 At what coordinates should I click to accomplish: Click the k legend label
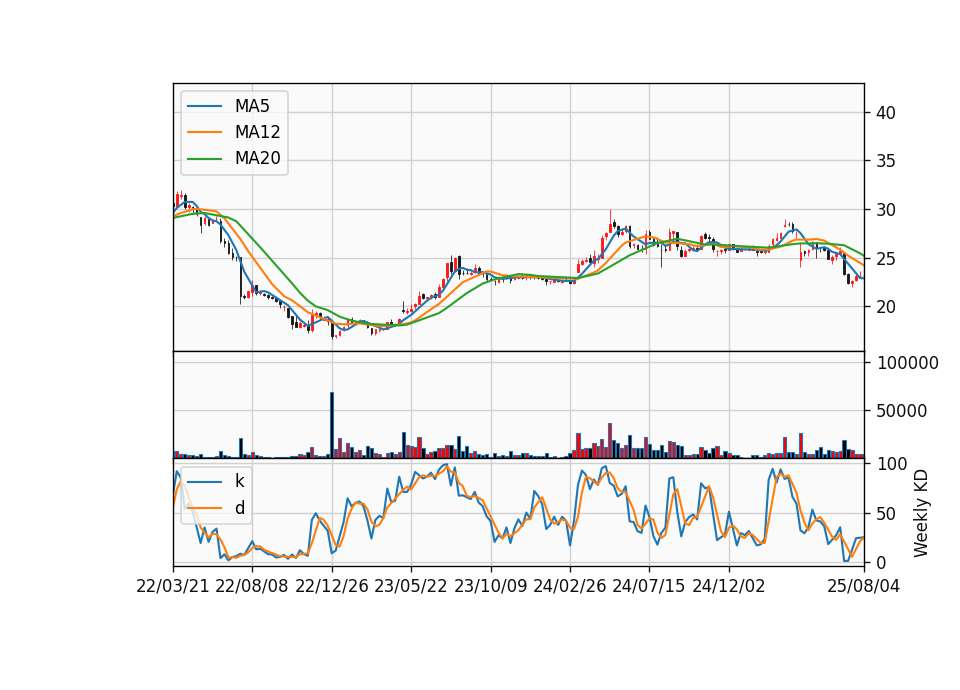[239, 481]
